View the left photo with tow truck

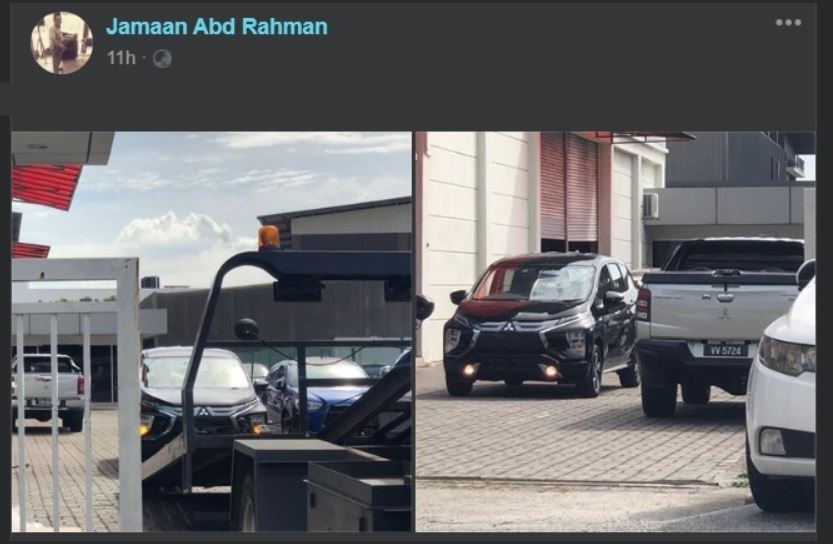(212, 332)
